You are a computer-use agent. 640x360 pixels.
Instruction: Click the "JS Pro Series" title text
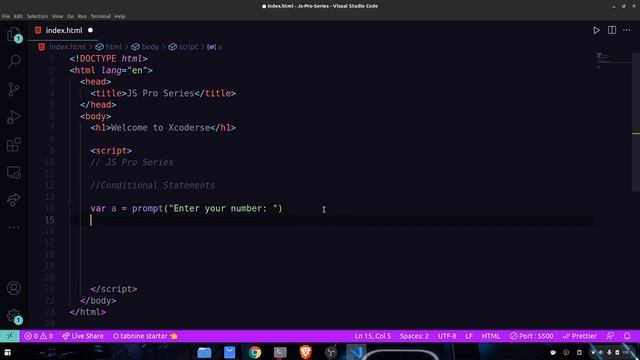click(160, 93)
